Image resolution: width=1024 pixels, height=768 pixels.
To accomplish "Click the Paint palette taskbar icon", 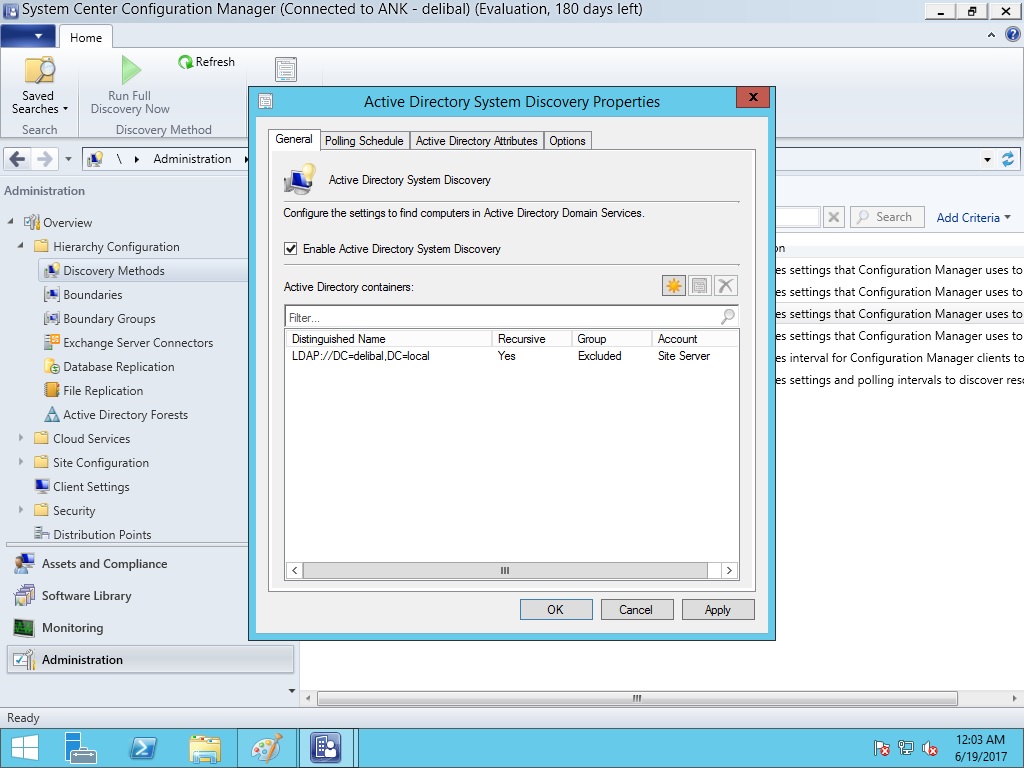I will (266, 748).
